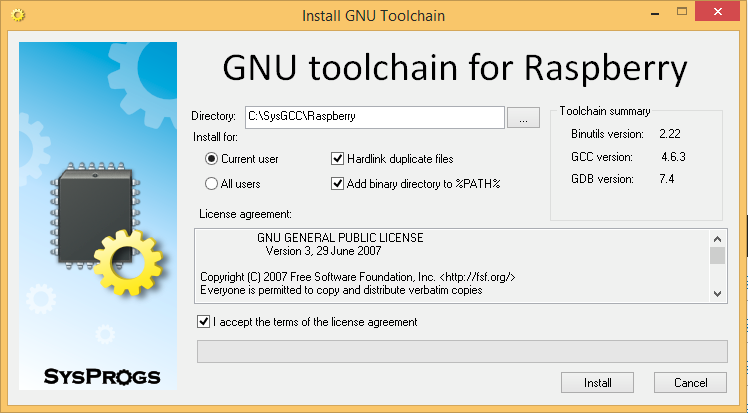Start installation with the Install button
Screen dimensions: 748x413
pos(597,383)
